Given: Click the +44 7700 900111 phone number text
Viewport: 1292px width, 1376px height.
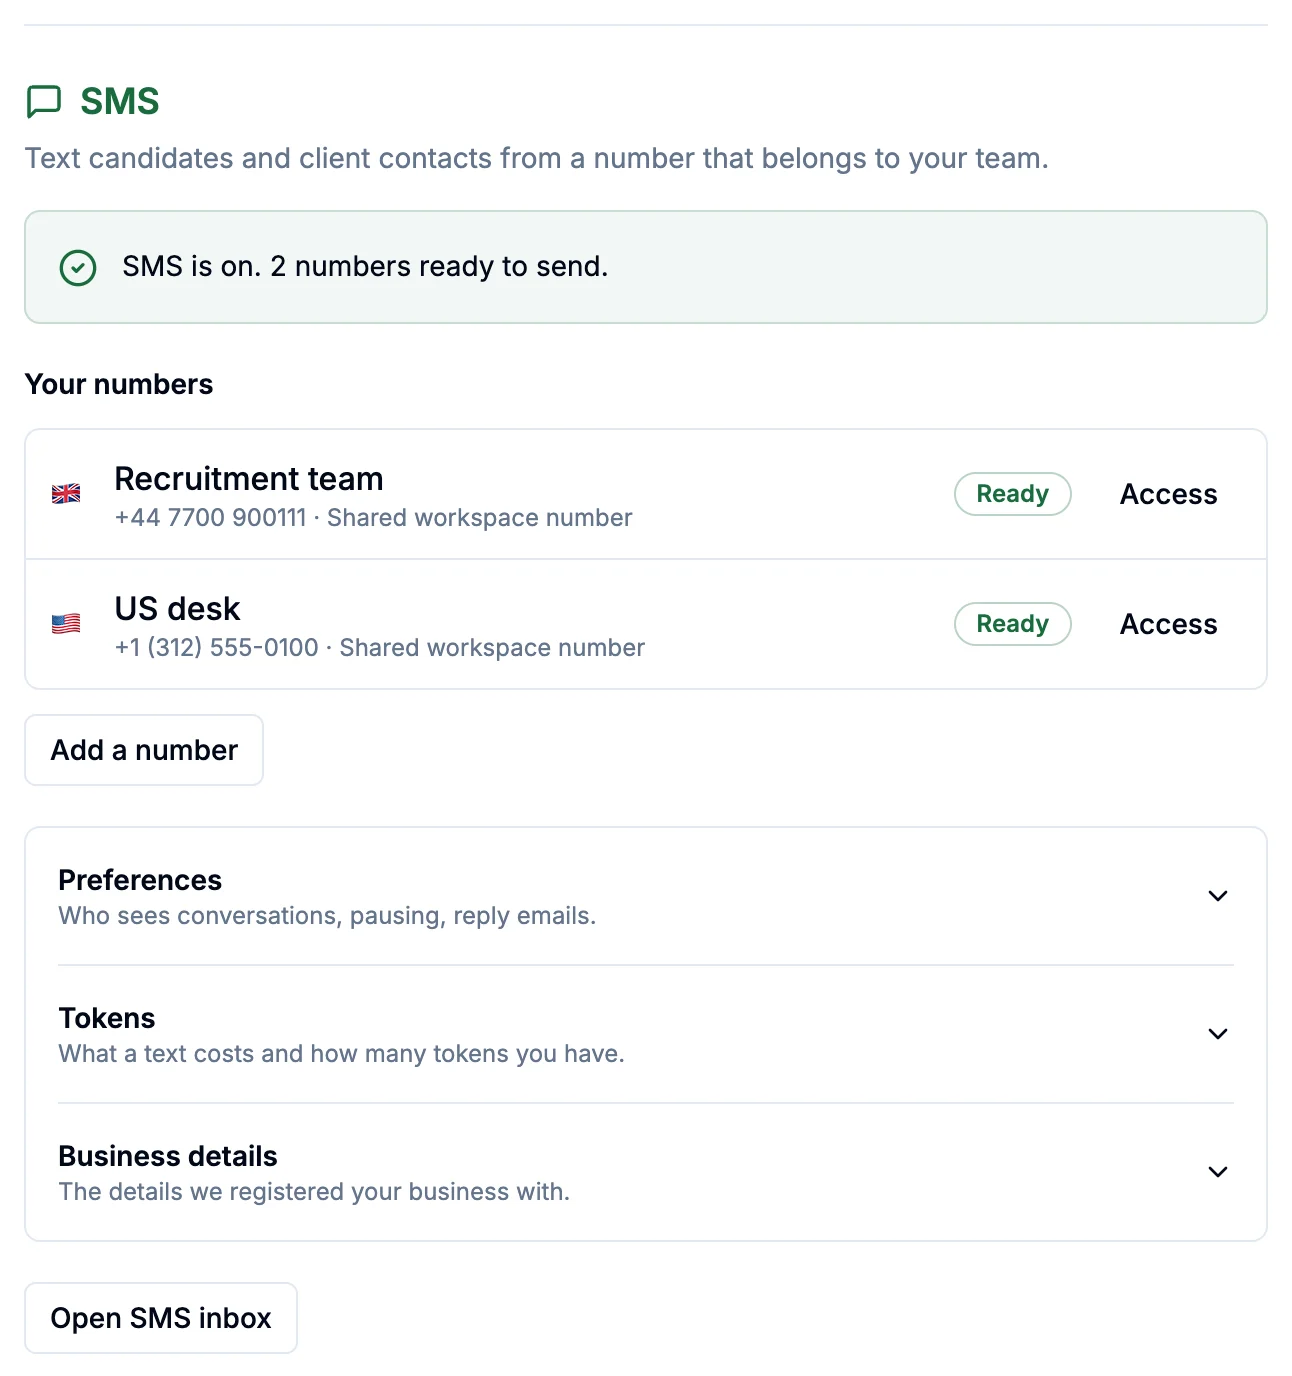Looking at the screenshot, I should tap(211, 518).
